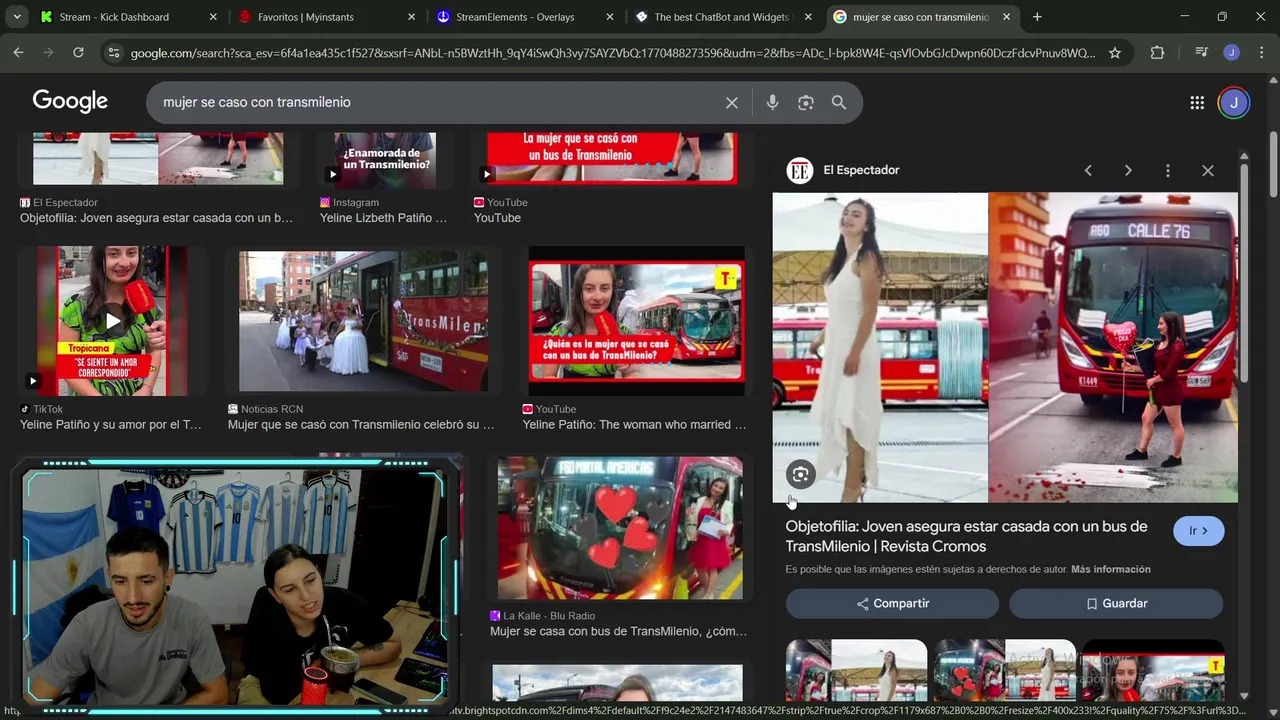Show next image in preview panel
1280x720 pixels.
point(1128,170)
